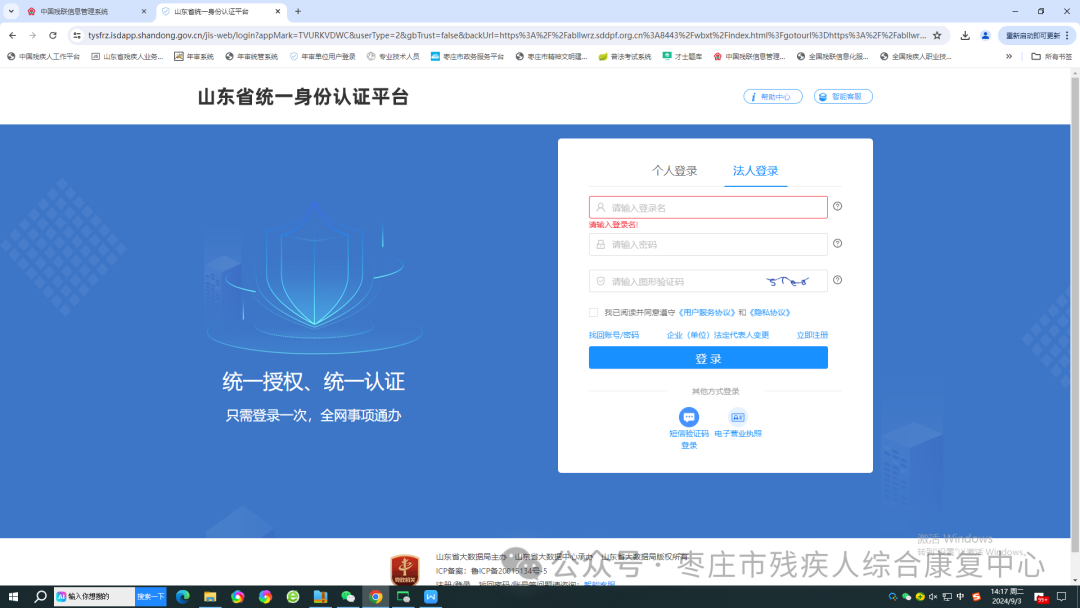Screen dimensions: 1080x608
Task: Open the 《用户服务协议》 link
Action: click(707, 313)
